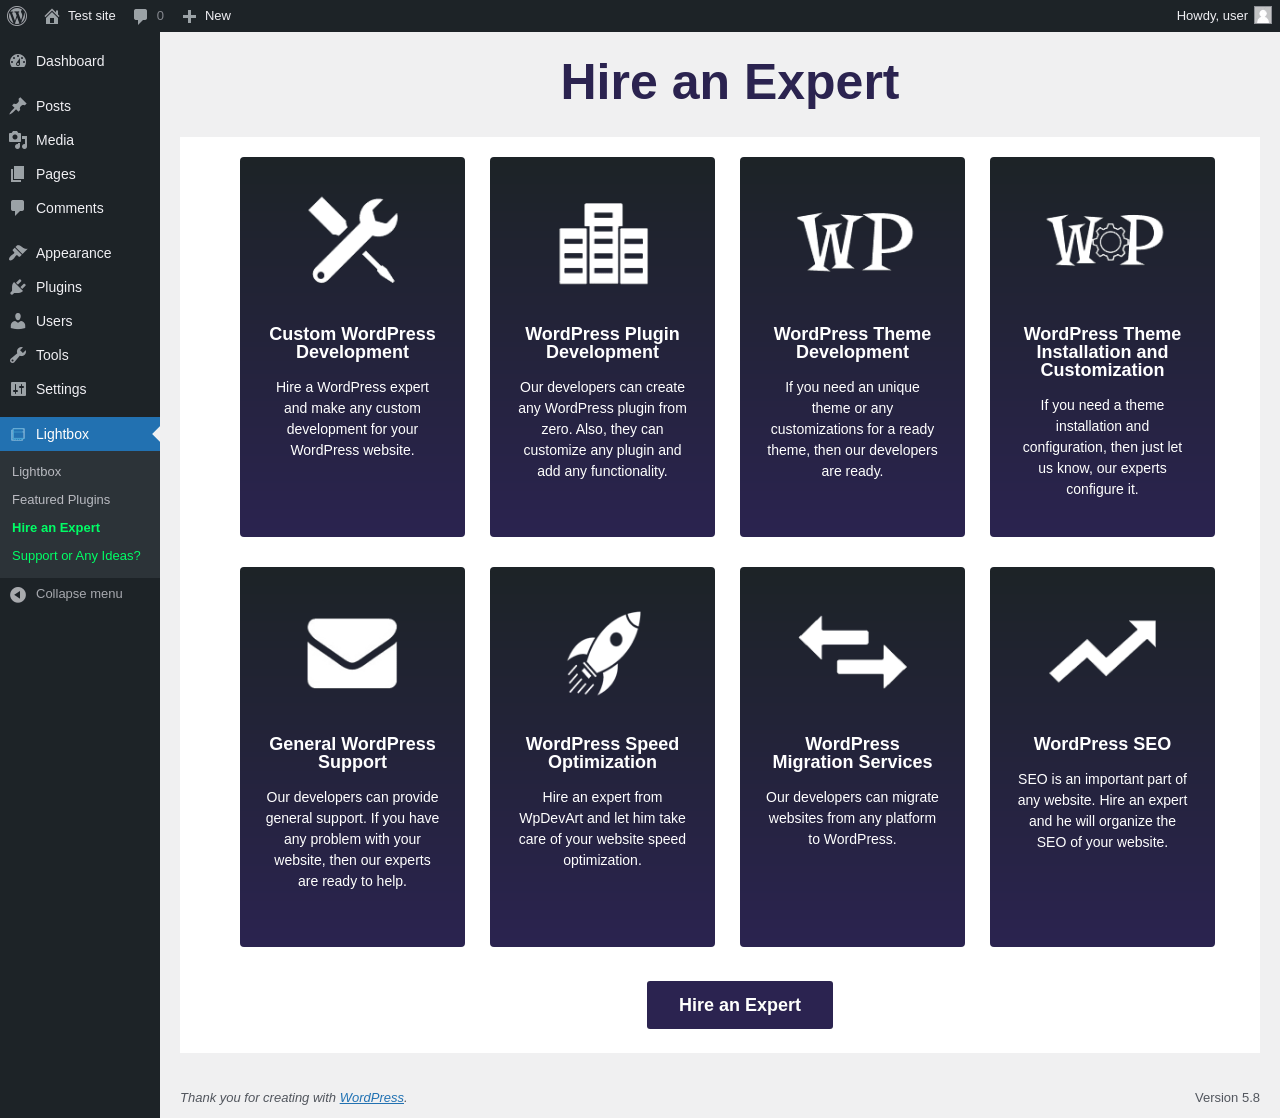Click the Posts pushpin icon
1280x1118 pixels.
tap(18, 106)
